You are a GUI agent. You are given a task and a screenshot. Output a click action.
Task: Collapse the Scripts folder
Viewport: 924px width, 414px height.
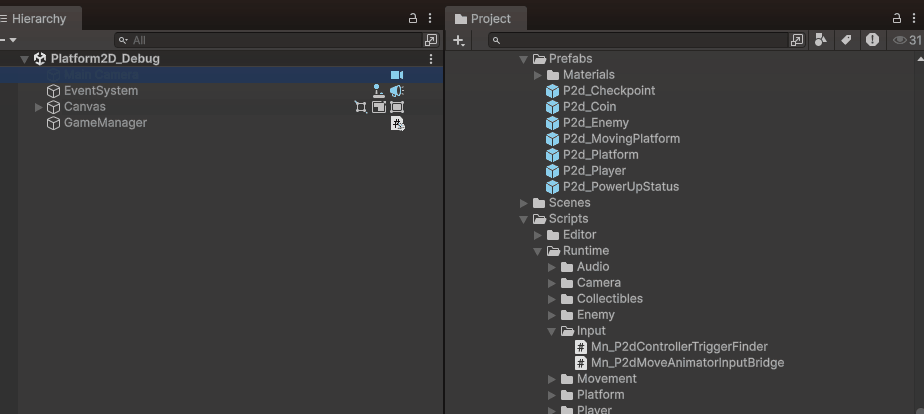523,219
